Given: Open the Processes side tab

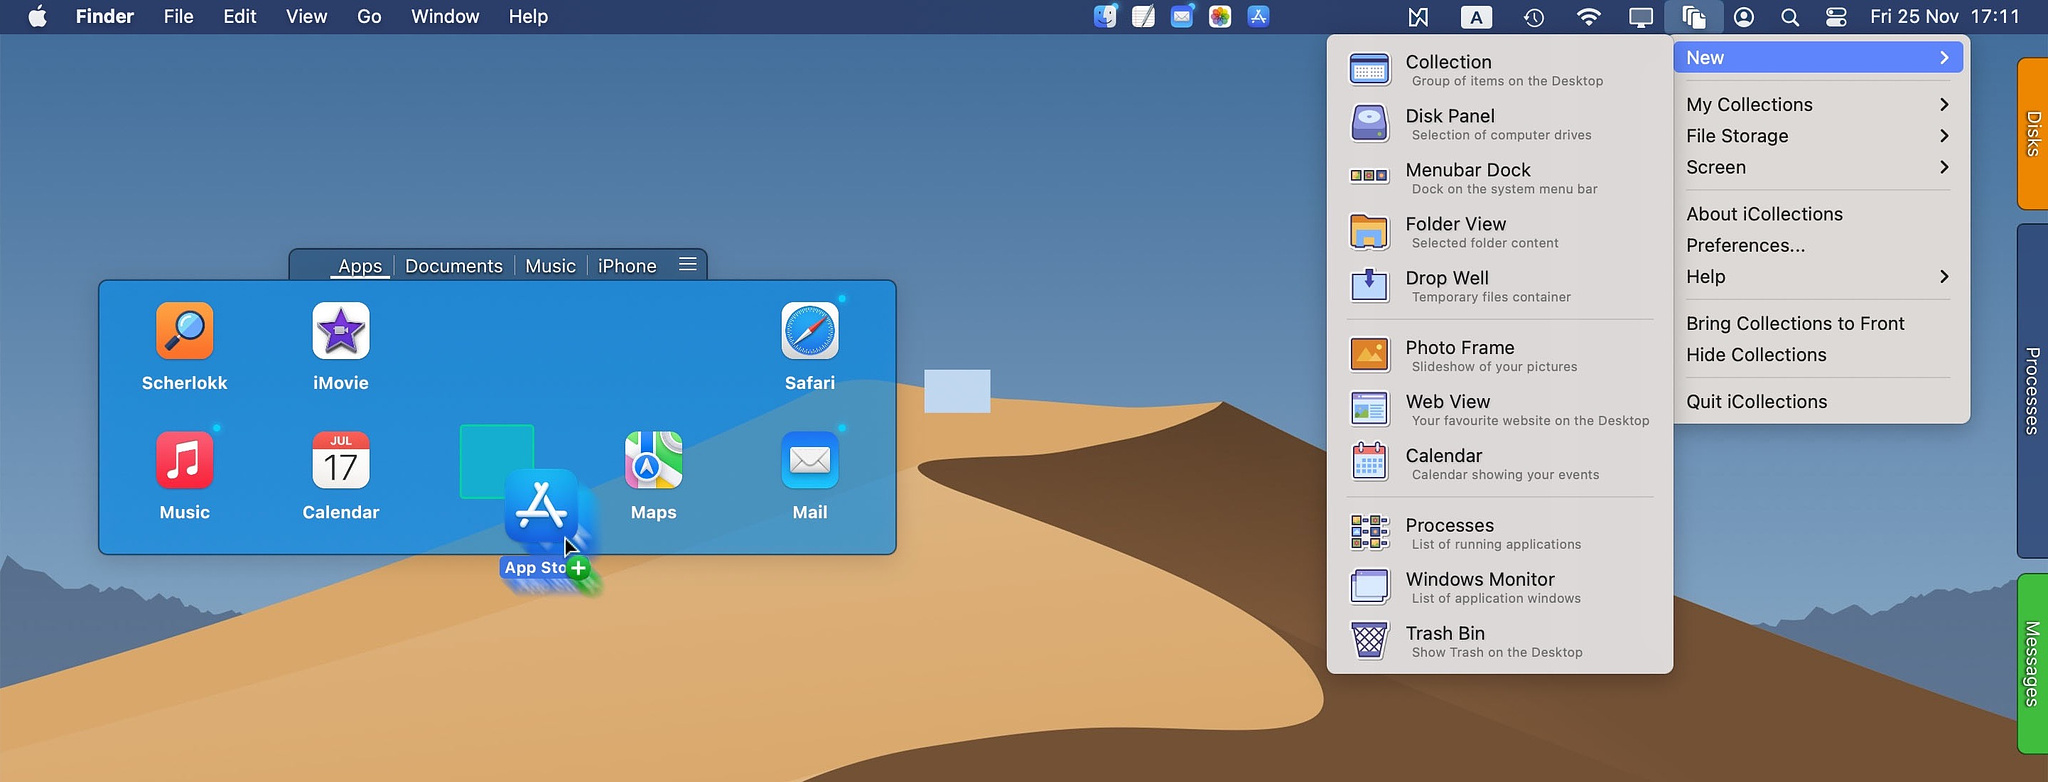Looking at the screenshot, I should point(2032,390).
